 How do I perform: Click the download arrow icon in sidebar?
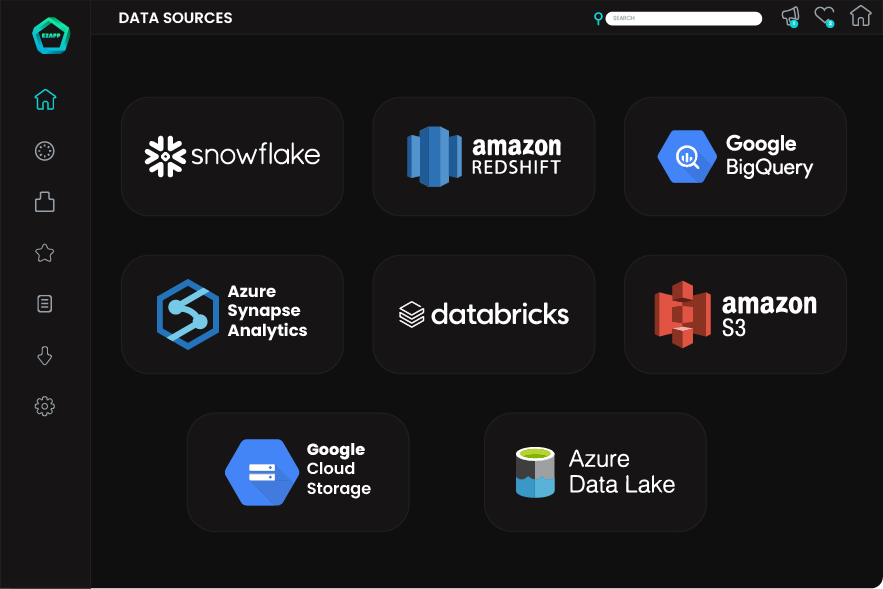click(45, 356)
